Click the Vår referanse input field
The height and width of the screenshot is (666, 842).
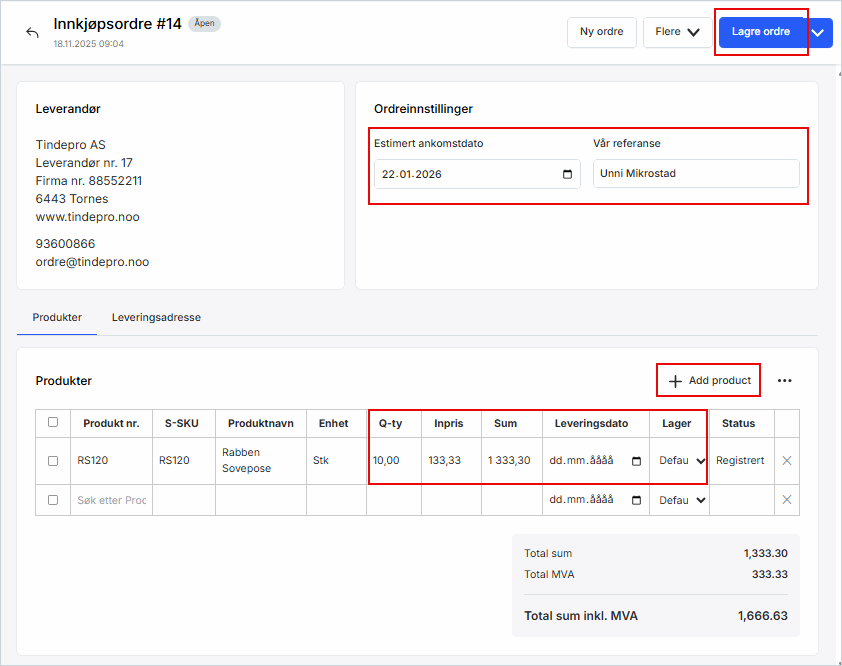(695, 174)
